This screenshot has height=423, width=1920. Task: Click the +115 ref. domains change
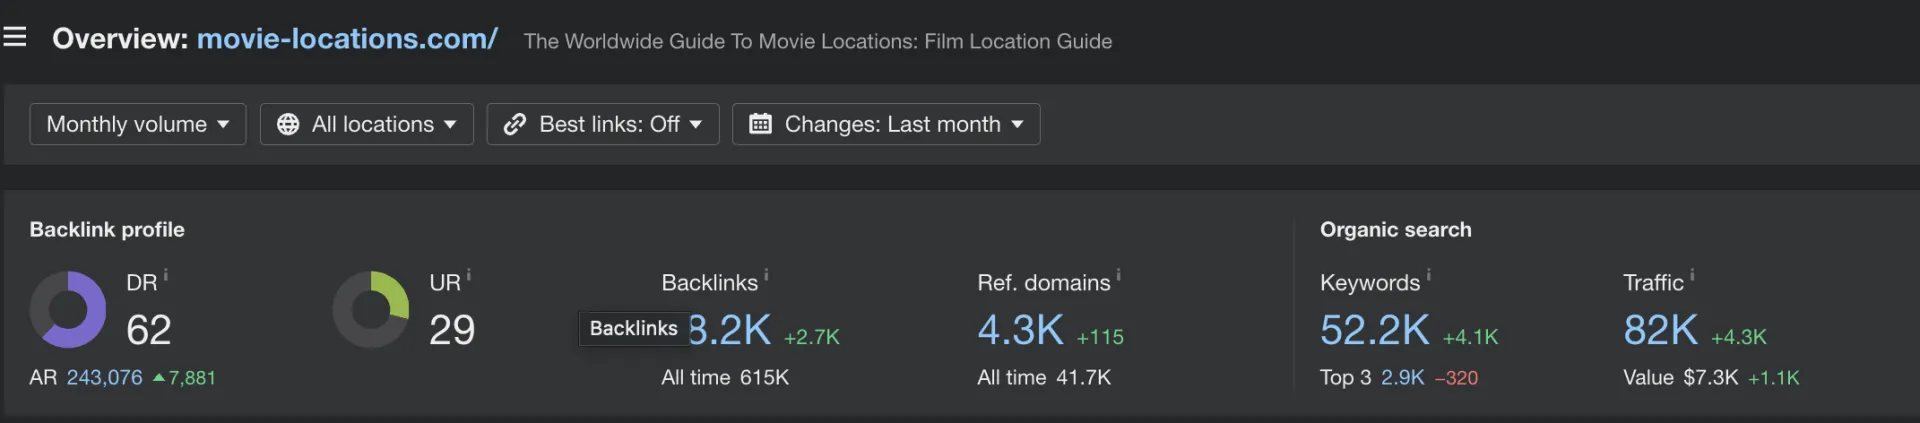[1100, 337]
